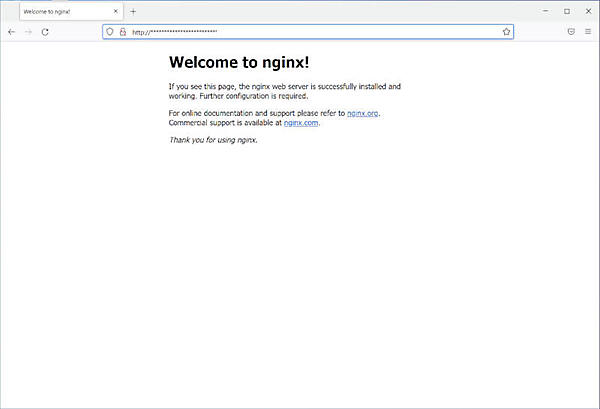Select the Welcome to nginx tab
The height and width of the screenshot is (409, 600).
point(71,11)
